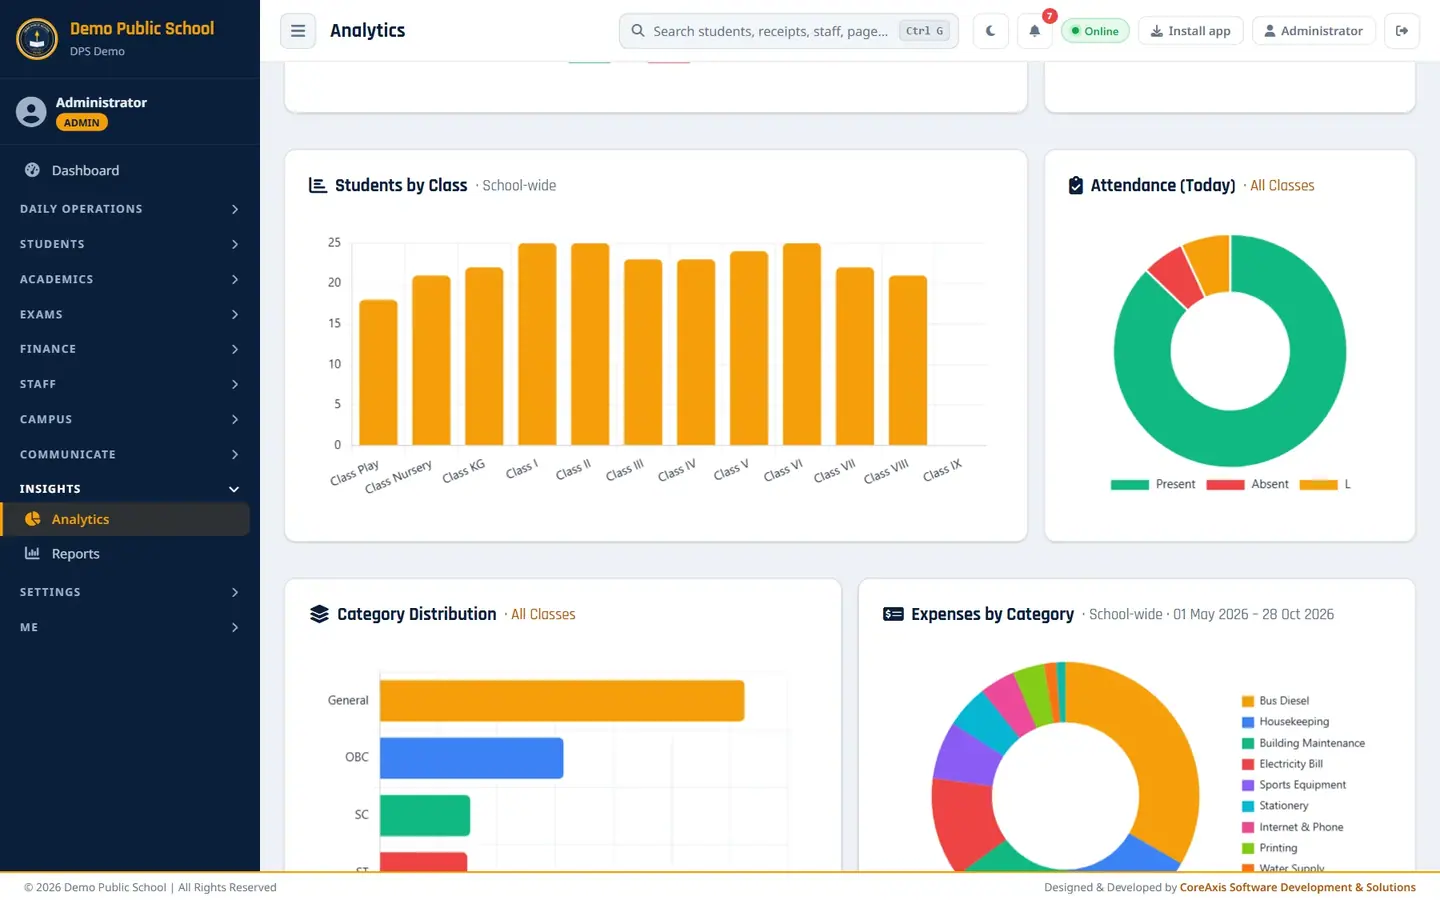Screen dimensions: 1440x900
Task: Click the search magnifier icon
Action: (637, 31)
